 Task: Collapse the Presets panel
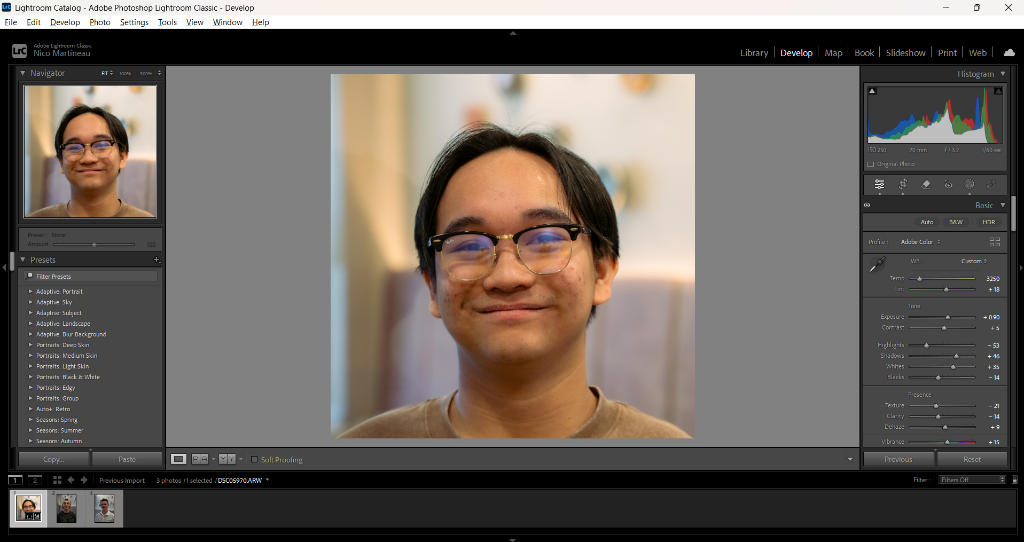[x=22, y=260]
